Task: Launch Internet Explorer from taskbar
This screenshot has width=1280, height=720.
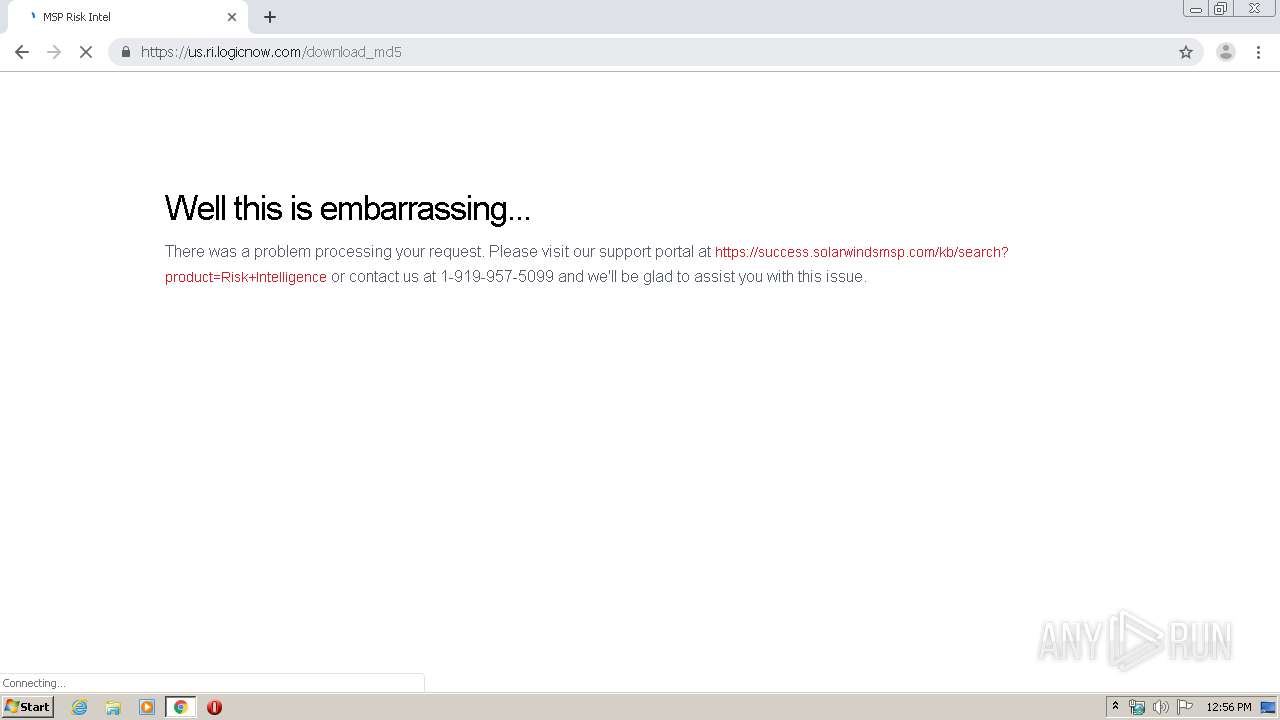Action: point(80,707)
